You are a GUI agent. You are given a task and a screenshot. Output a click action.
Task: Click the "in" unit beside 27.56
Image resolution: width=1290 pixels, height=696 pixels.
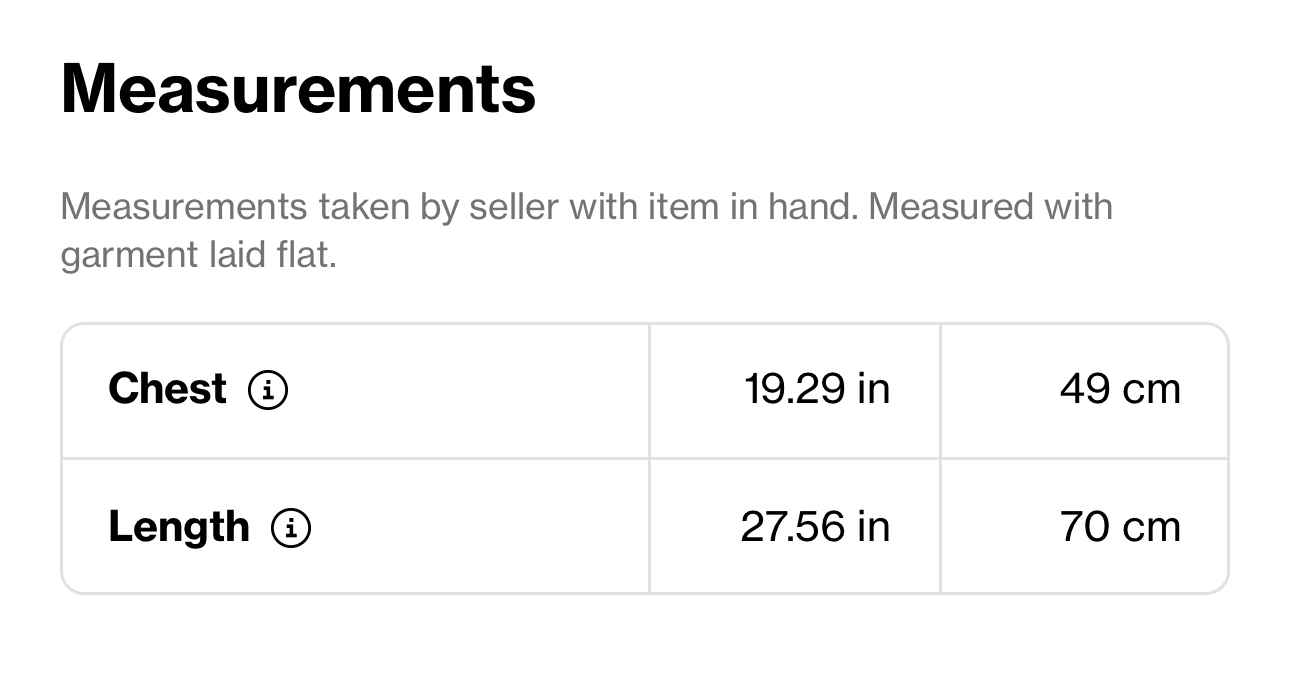pyautogui.click(x=873, y=527)
